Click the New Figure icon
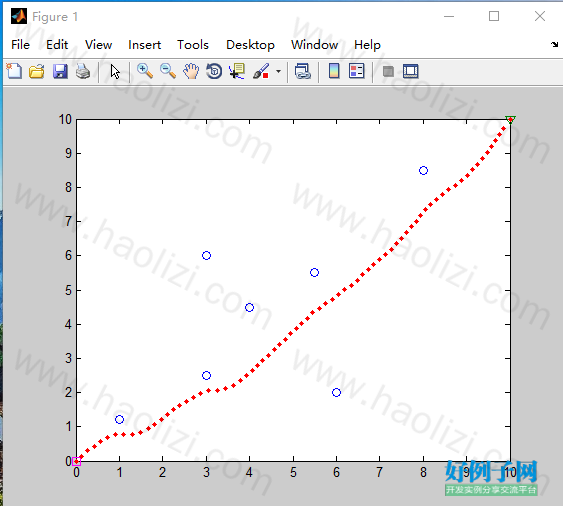 click(14, 71)
